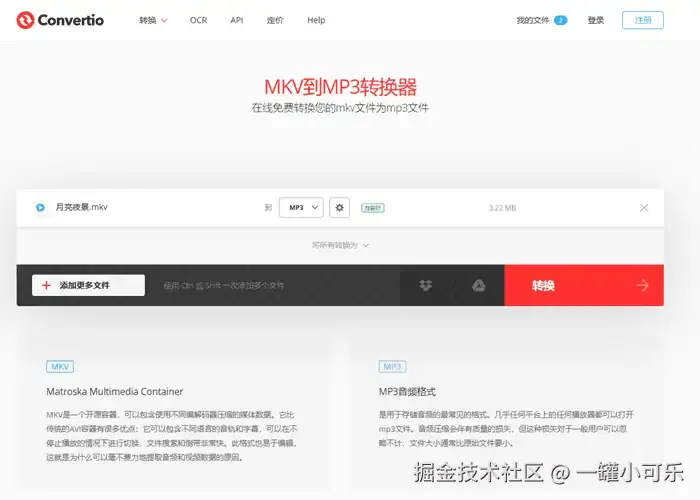Click the MKV format tag

coord(60,367)
